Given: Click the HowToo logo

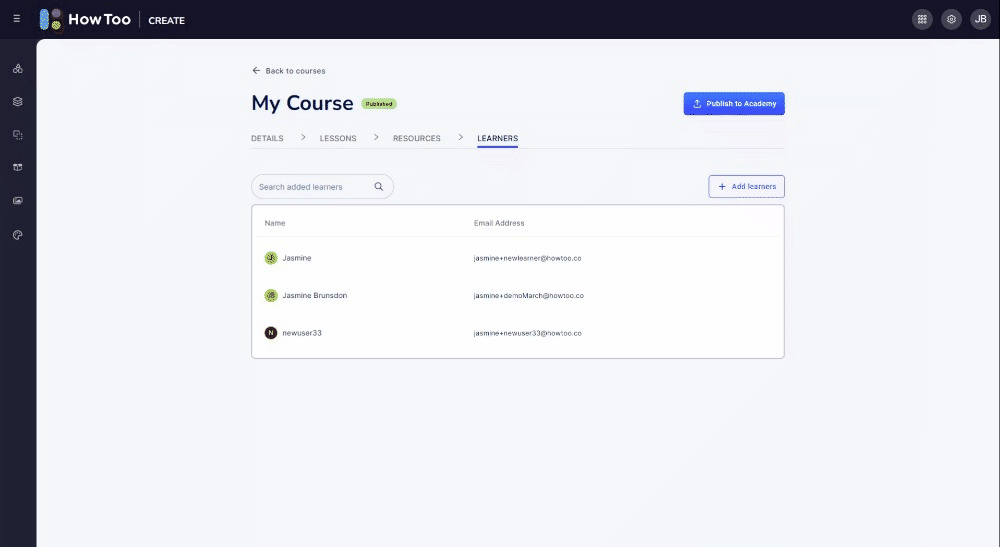Looking at the screenshot, I should pyautogui.click(x=85, y=19).
